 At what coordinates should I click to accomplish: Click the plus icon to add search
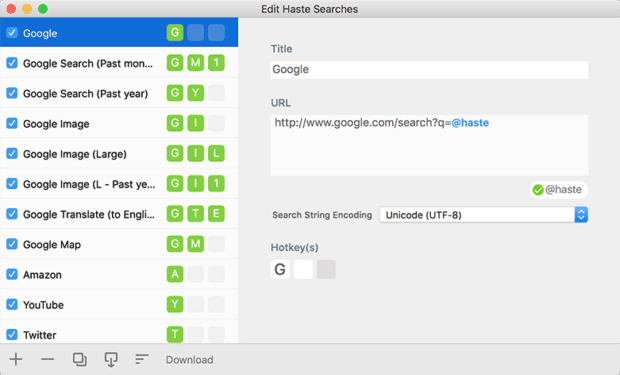[x=16, y=359]
